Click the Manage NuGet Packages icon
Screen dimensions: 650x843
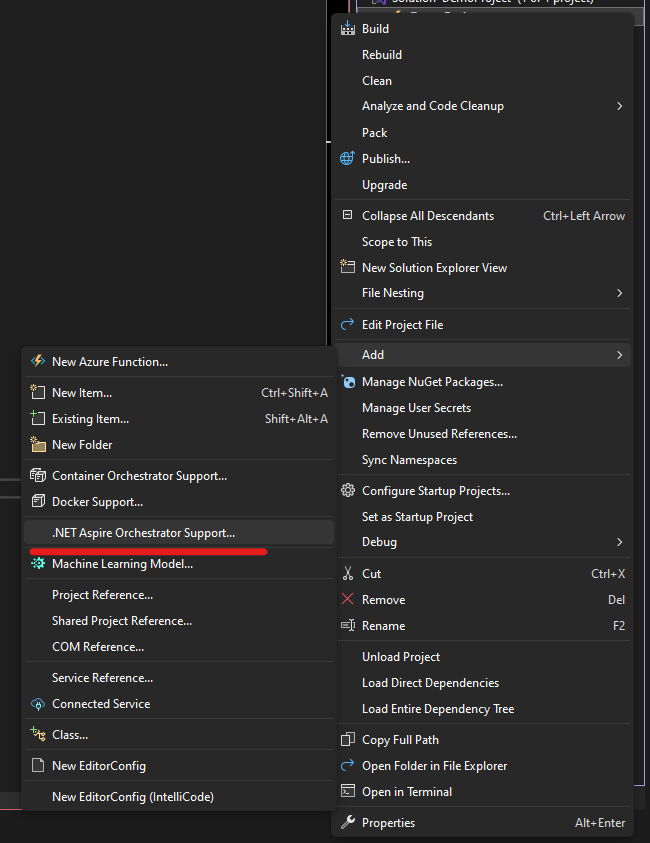click(x=347, y=382)
